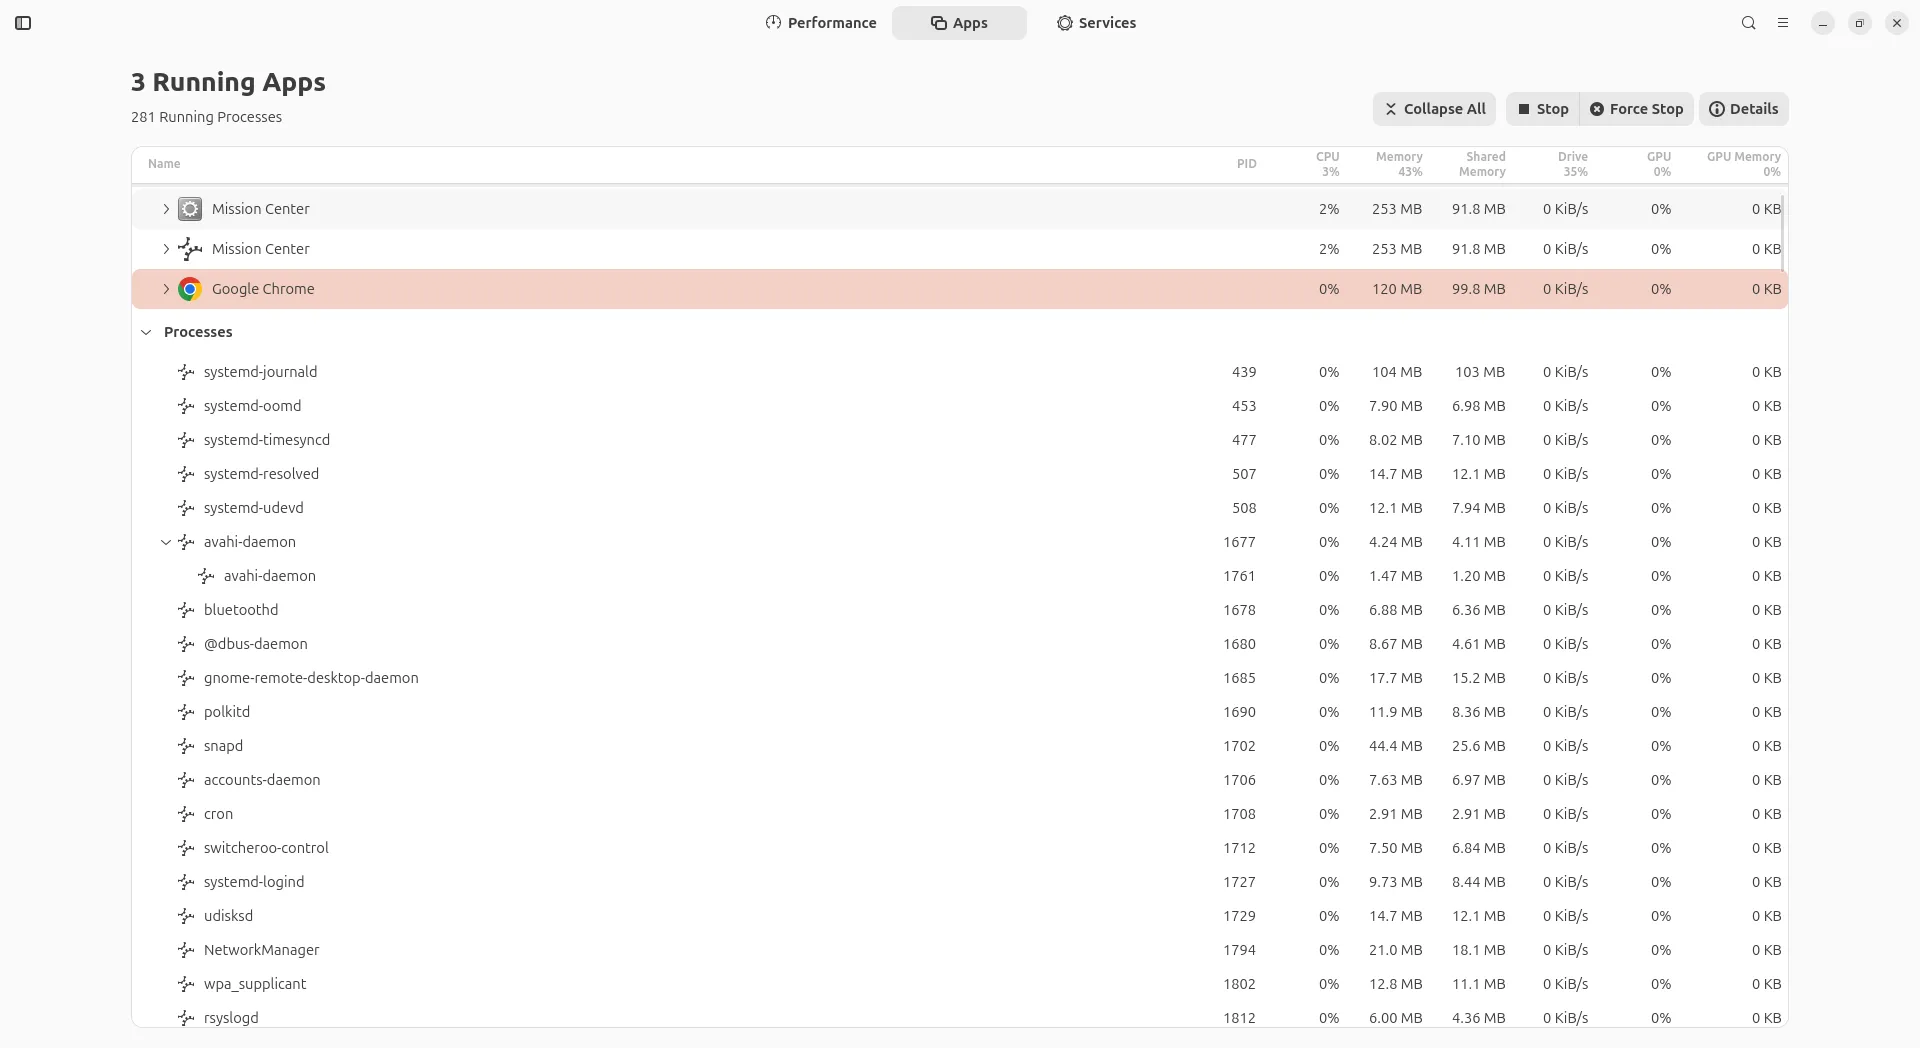Select the Google Chrome app name
The width and height of the screenshot is (1920, 1048).
tap(263, 289)
